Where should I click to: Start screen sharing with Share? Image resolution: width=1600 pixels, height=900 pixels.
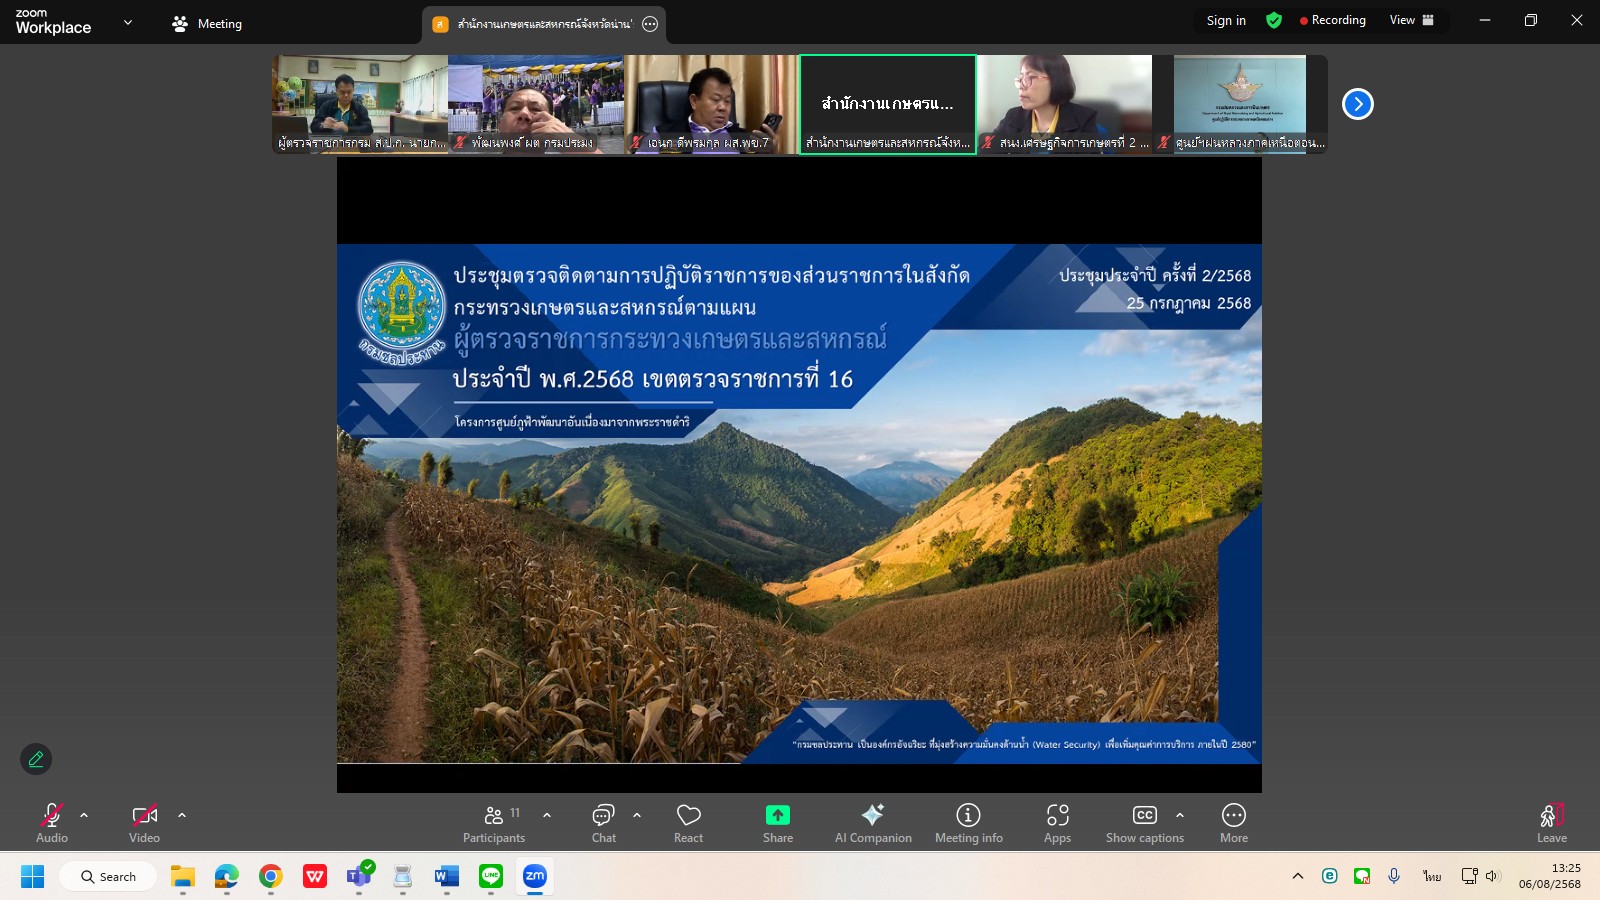(x=777, y=822)
